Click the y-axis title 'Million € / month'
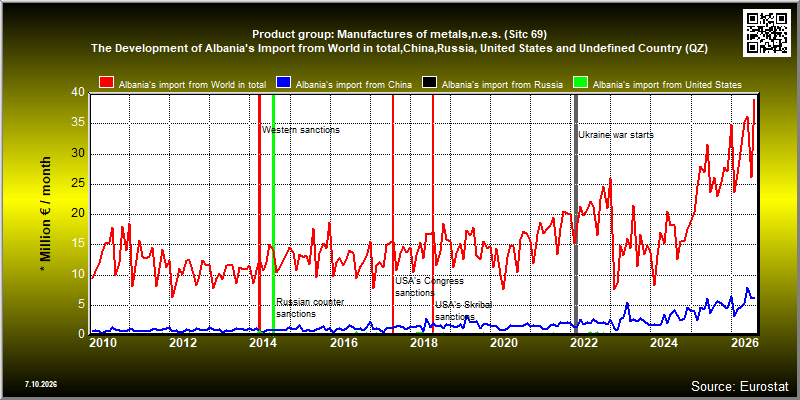The height and width of the screenshot is (400, 800). [47, 215]
